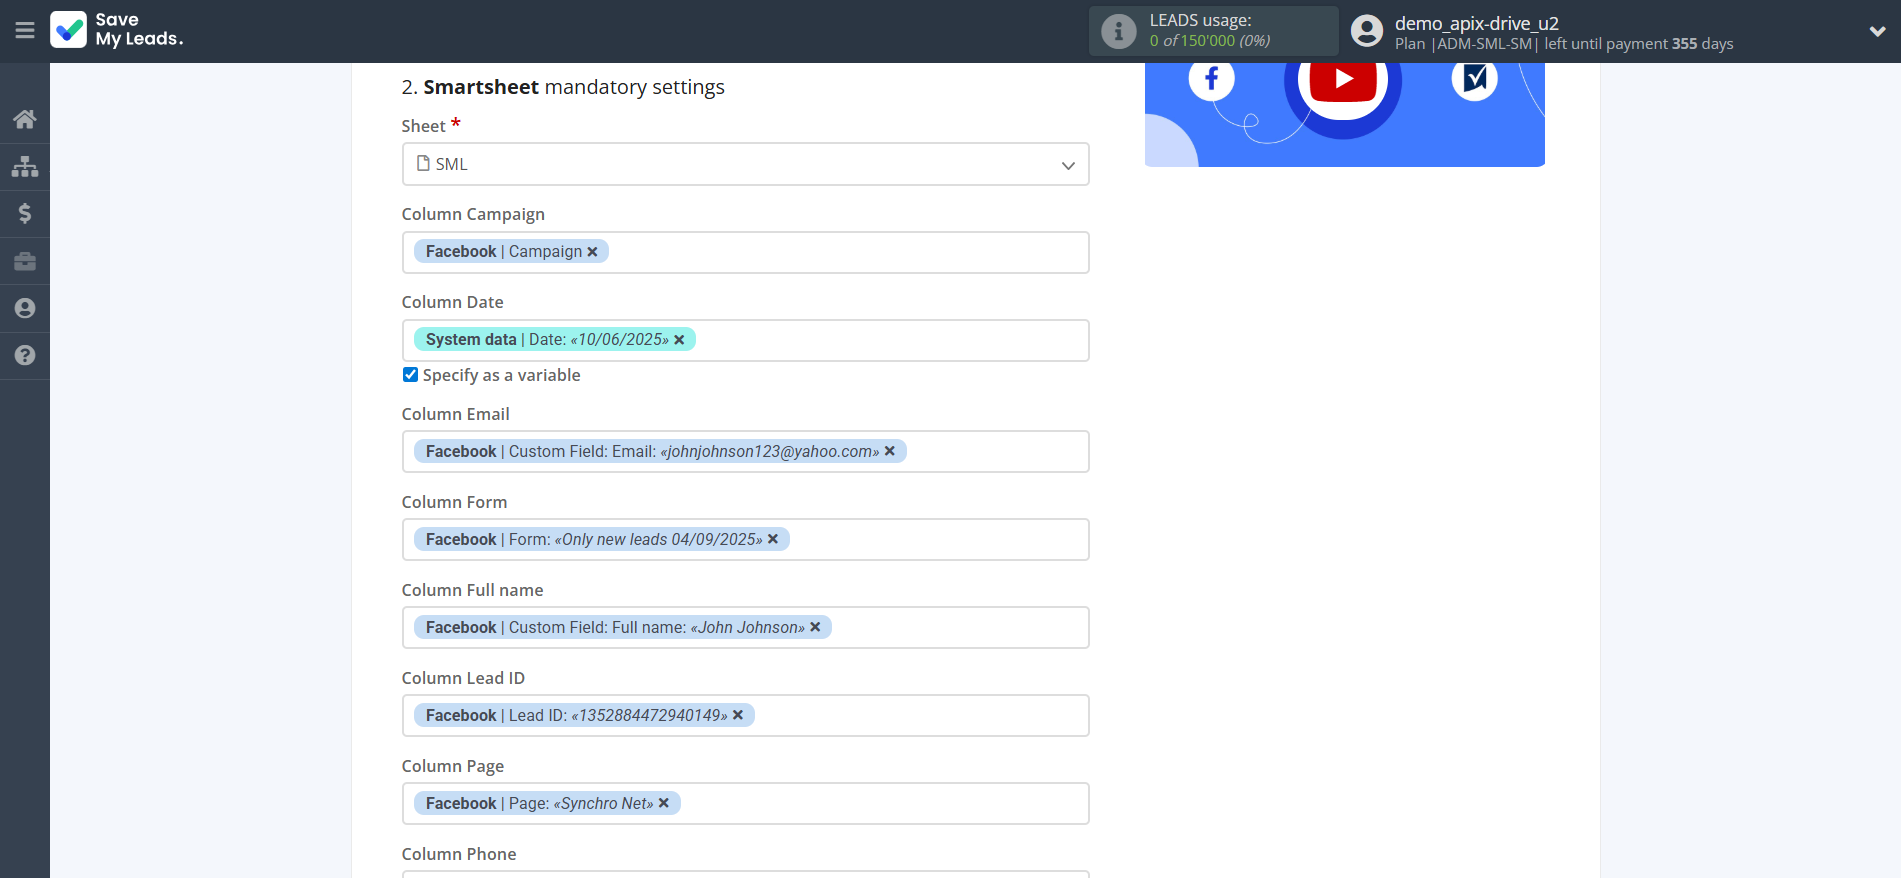This screenshot has width=1901, height=878.
Task: Click the briefcase icon in sidebar
Action: pos(25,261)
